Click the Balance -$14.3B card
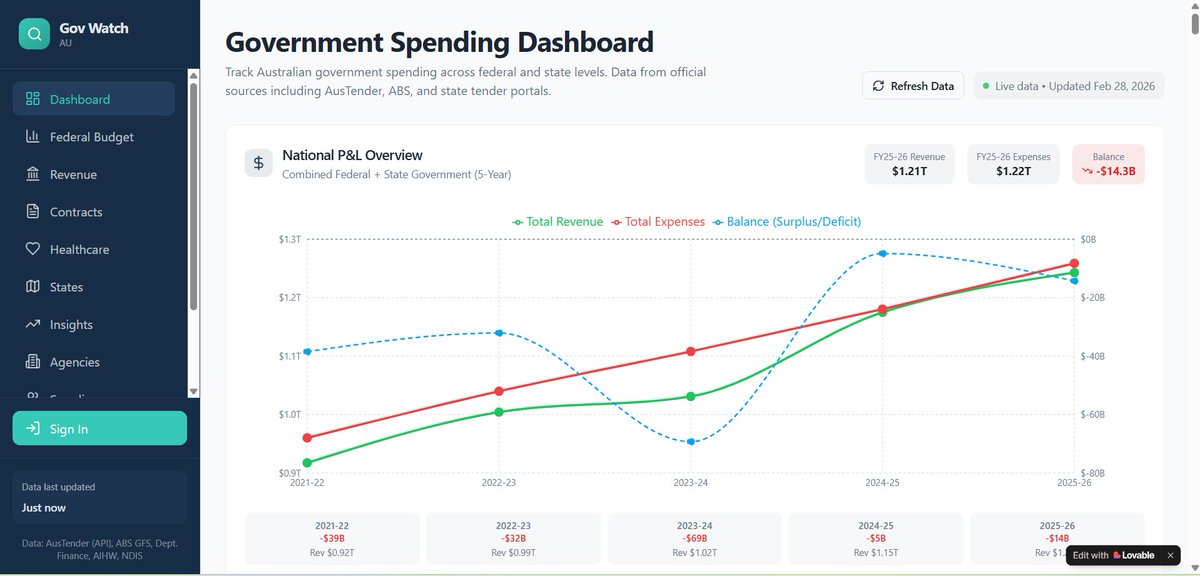1200x576 pixels. (1108, 164)
